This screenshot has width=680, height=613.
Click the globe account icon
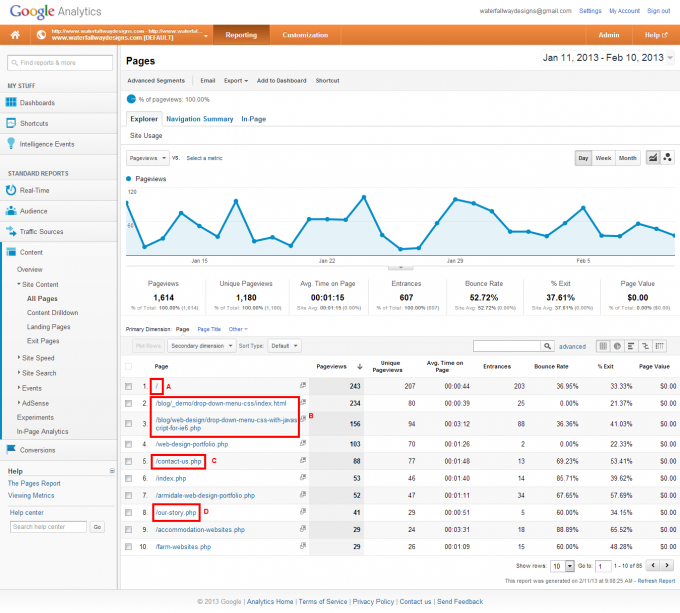point(41,35)
